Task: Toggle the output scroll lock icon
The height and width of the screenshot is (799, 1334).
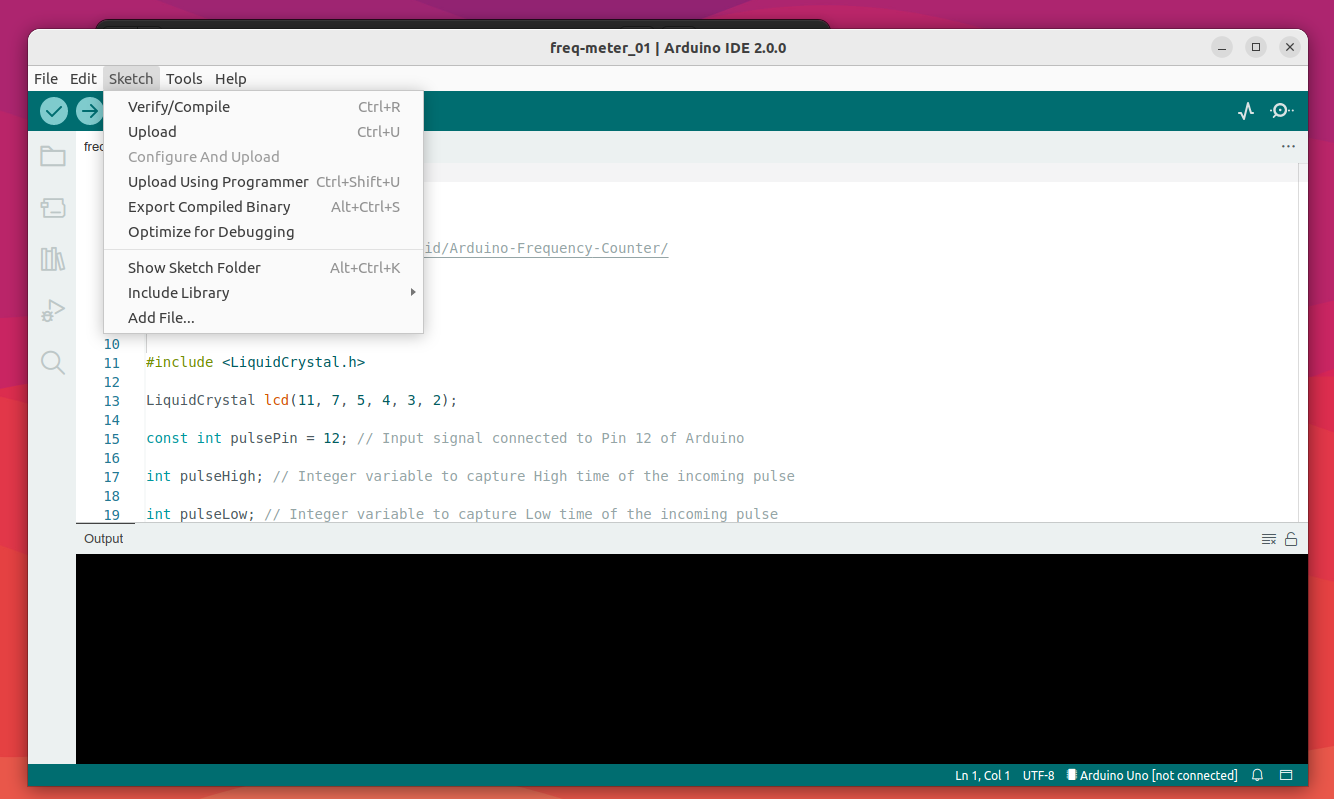Action: point(1291,539)
